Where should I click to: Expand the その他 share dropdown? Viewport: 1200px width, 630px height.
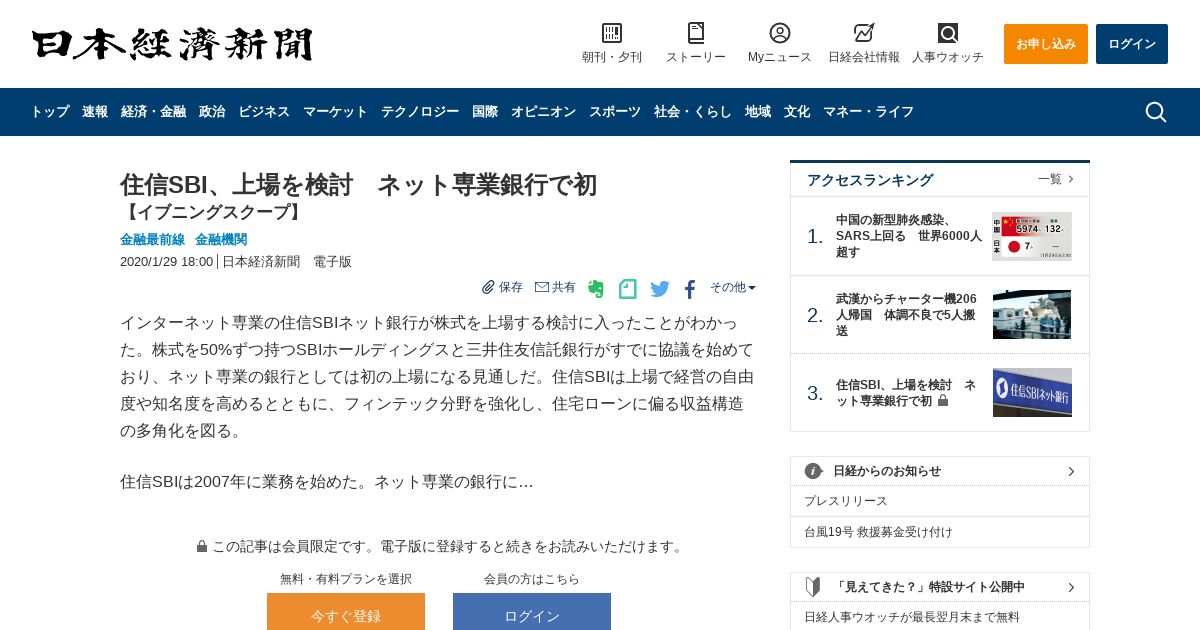point(733,287)
